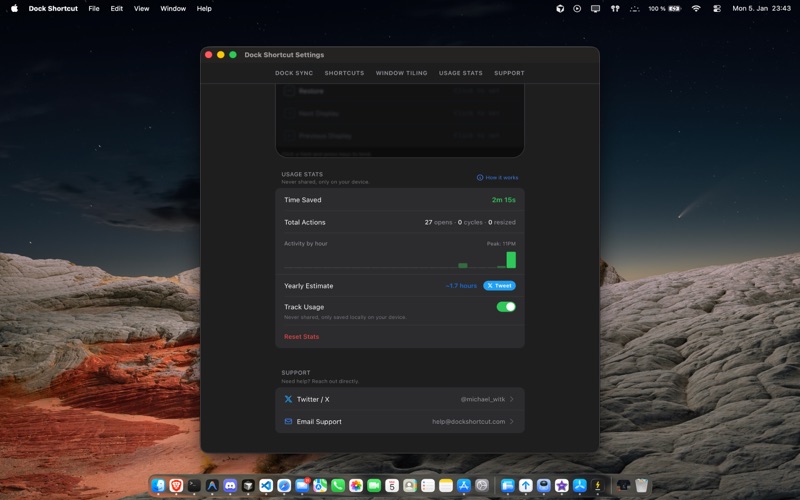Click the 2m 15s time saved value

504,200
